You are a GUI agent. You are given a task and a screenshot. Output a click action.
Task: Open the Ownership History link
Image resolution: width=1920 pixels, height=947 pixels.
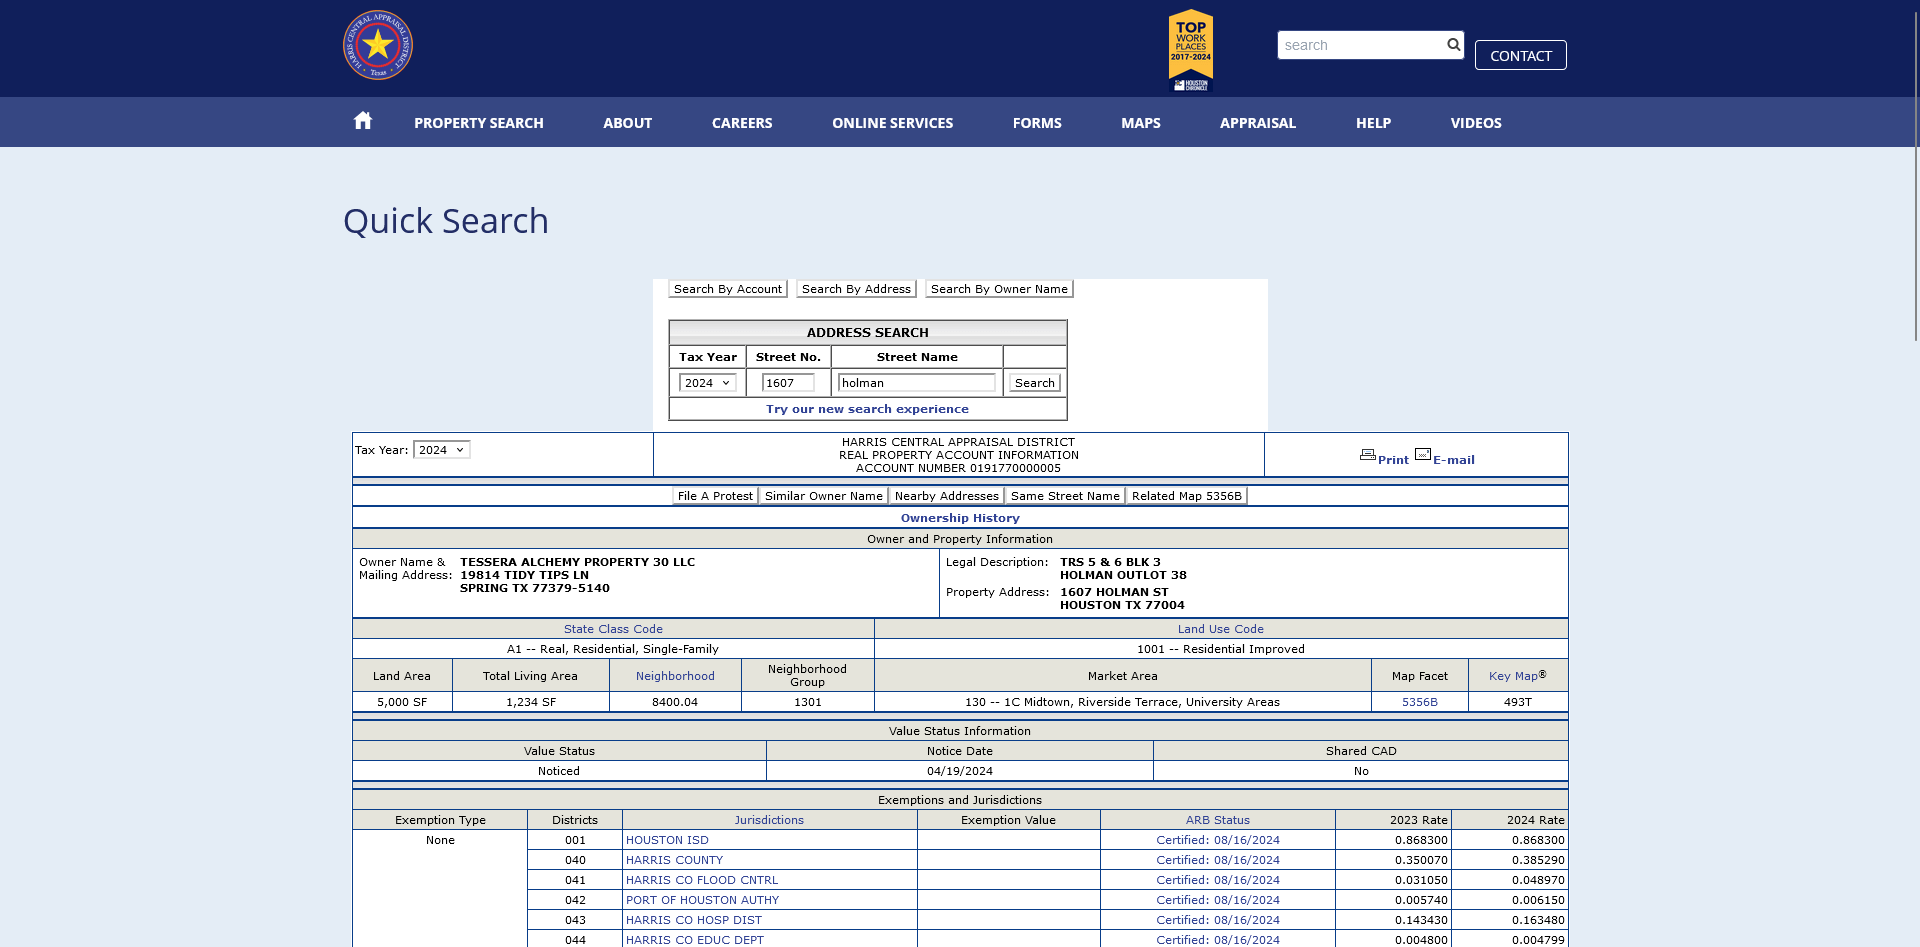point(960,518)
